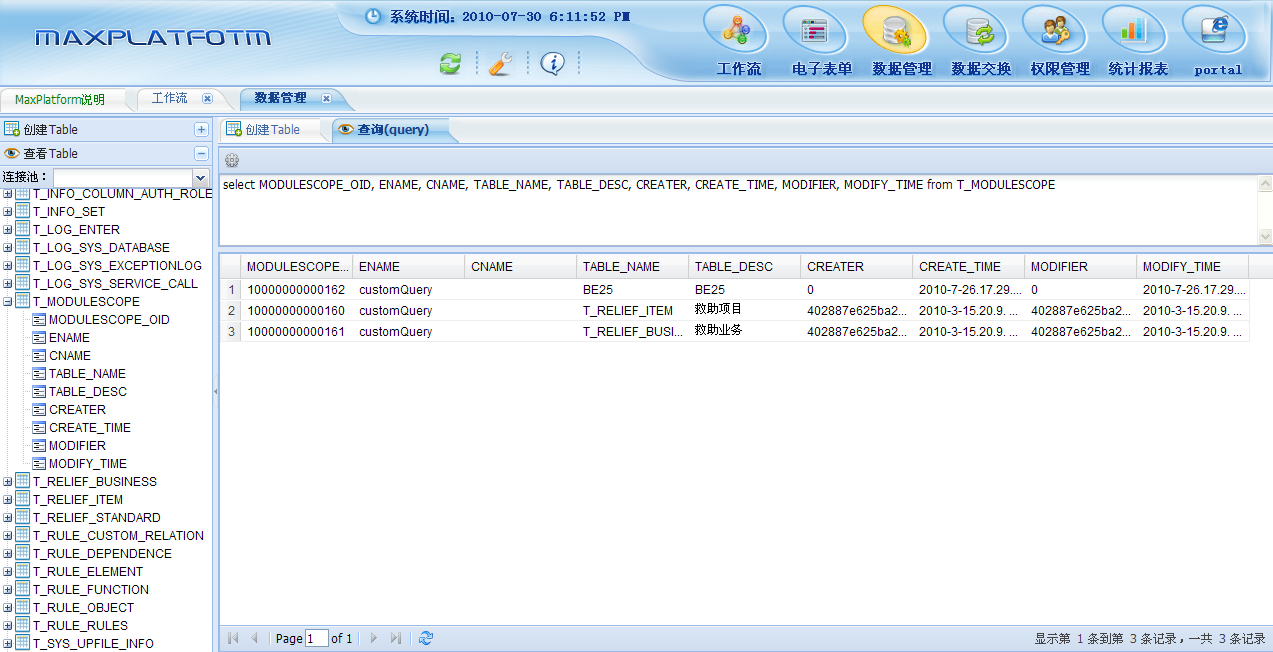Click the 创建Table panel header in sidebar
The width and height of the screenshot is (1273, 652).
pos(106,130)
